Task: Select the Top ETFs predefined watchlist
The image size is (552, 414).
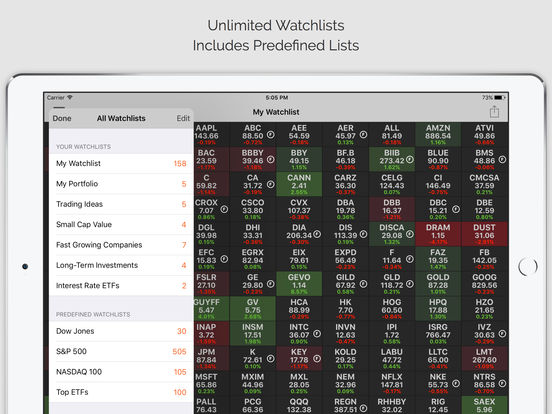Action: point(121,392)
